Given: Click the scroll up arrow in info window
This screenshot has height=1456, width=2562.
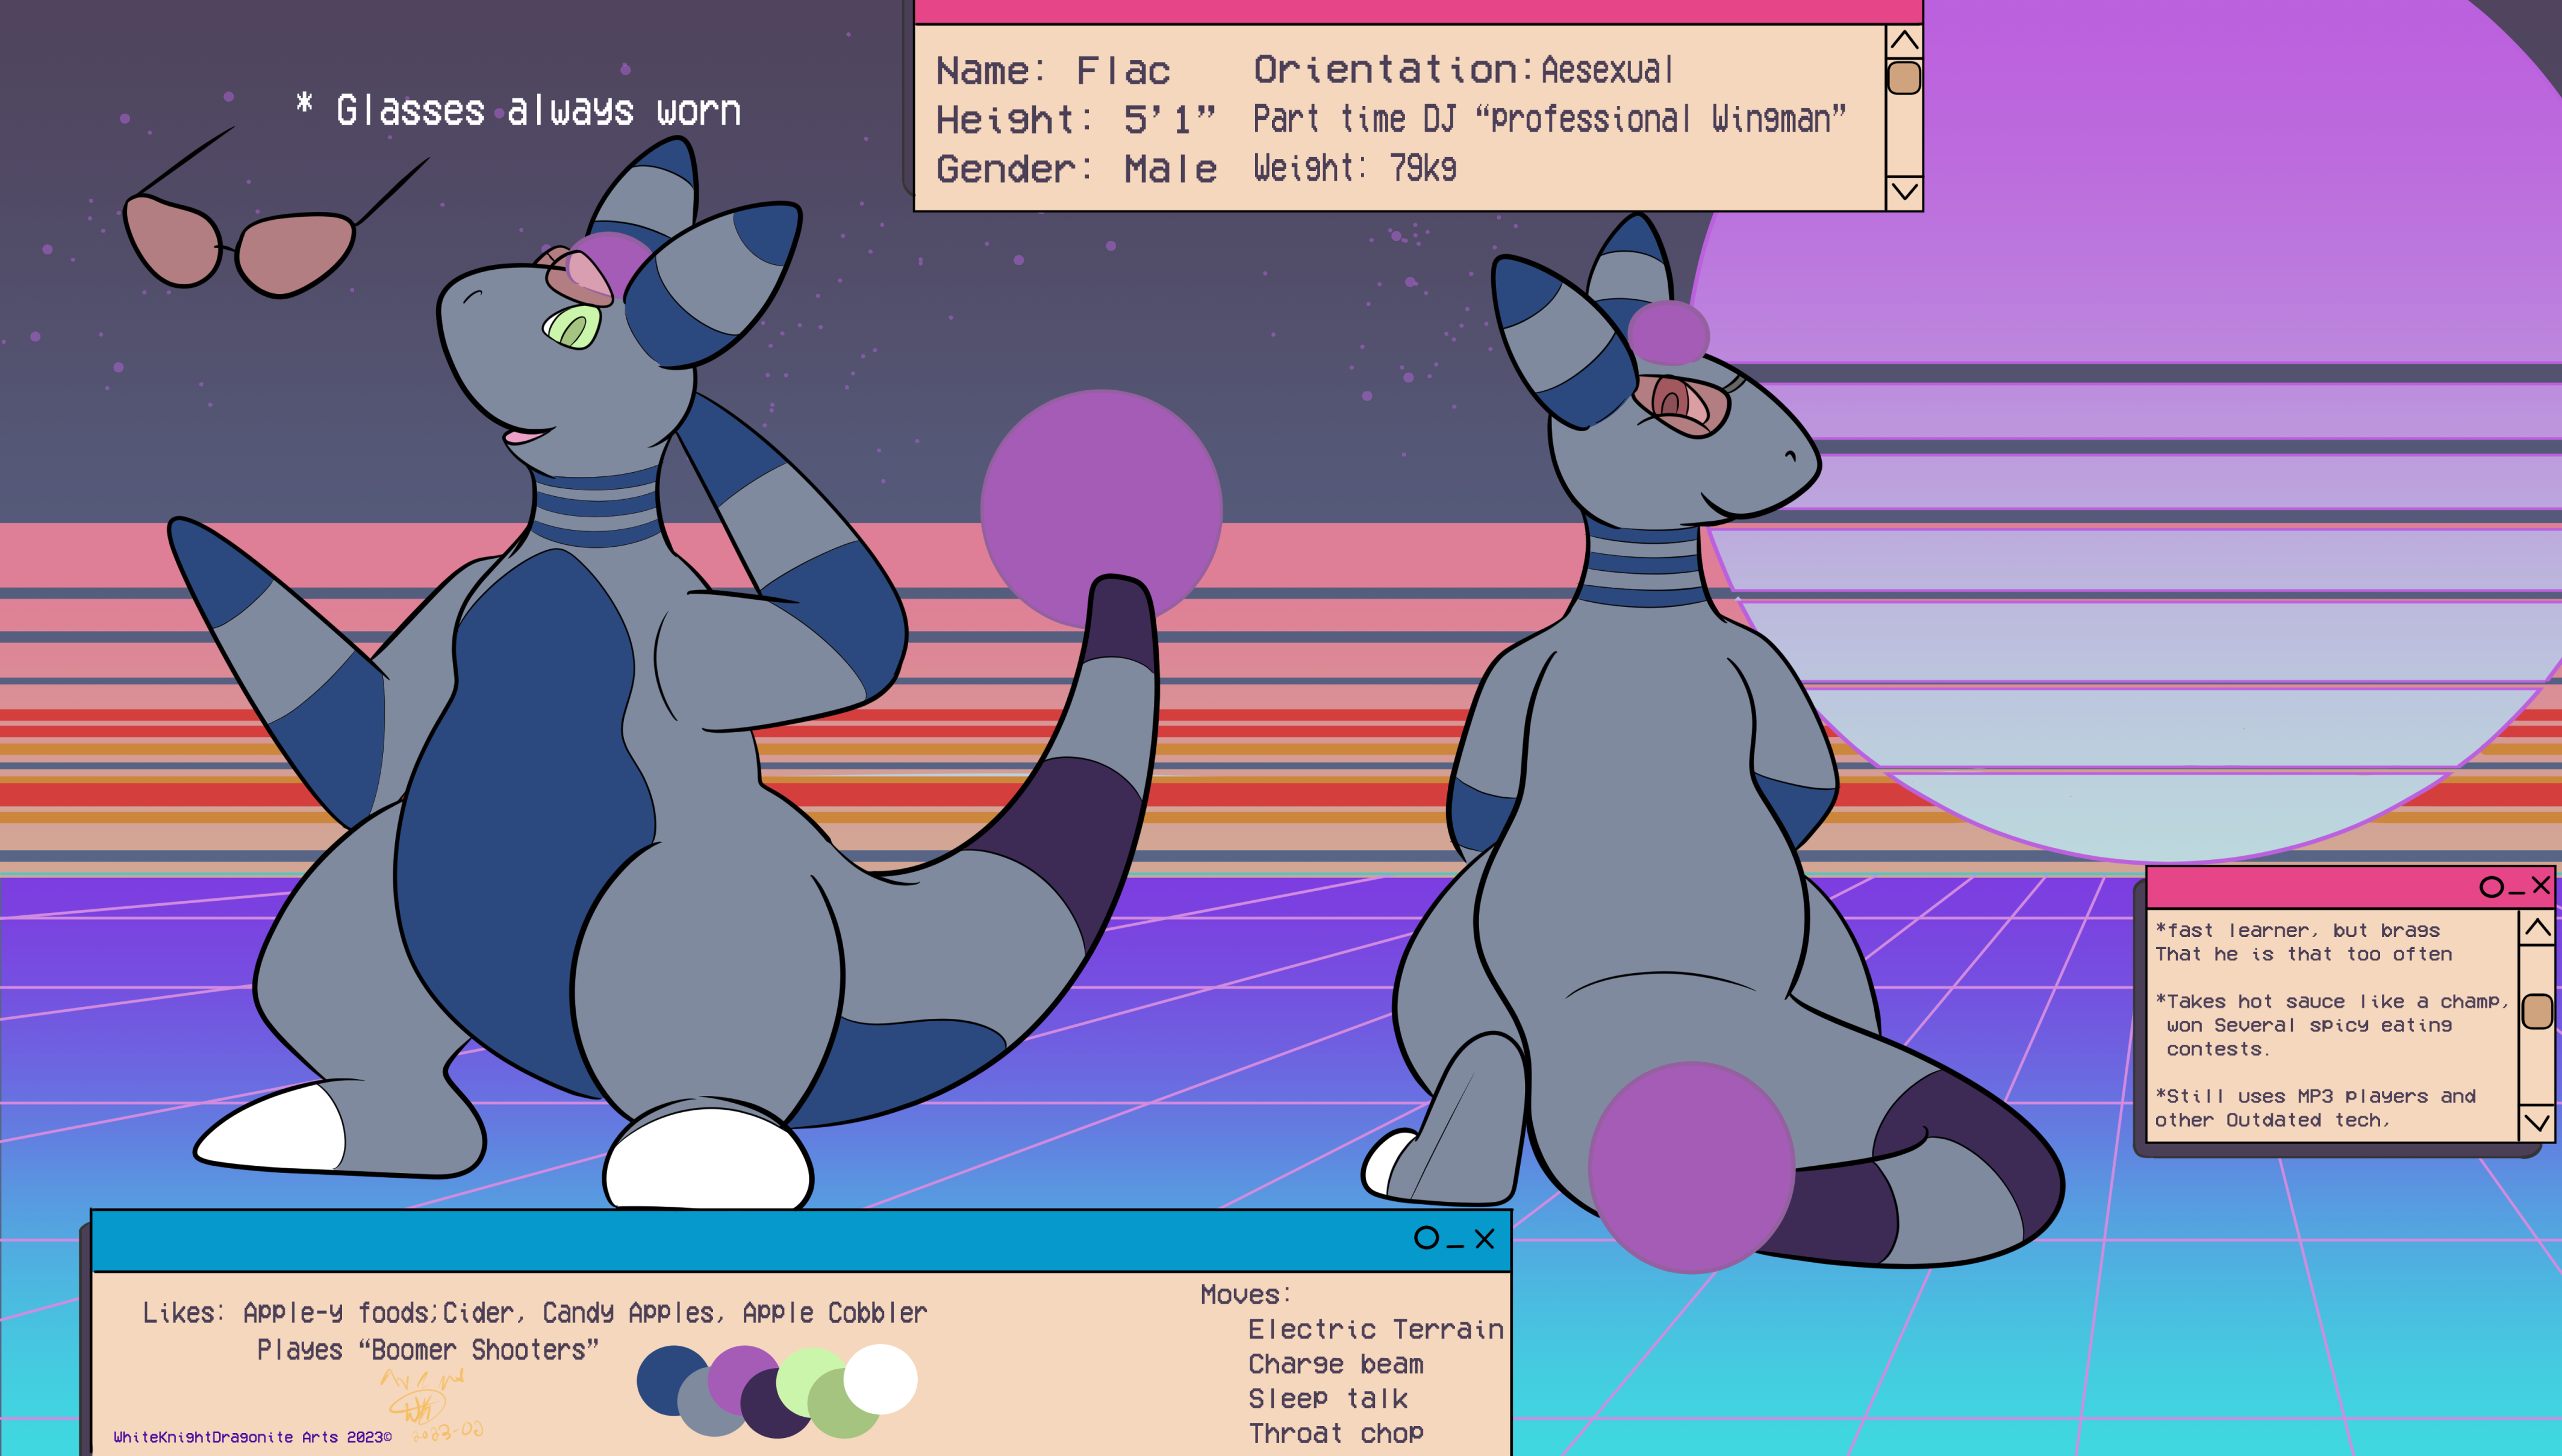Looking at the screenshot, I should click(x=1904, y=41).
